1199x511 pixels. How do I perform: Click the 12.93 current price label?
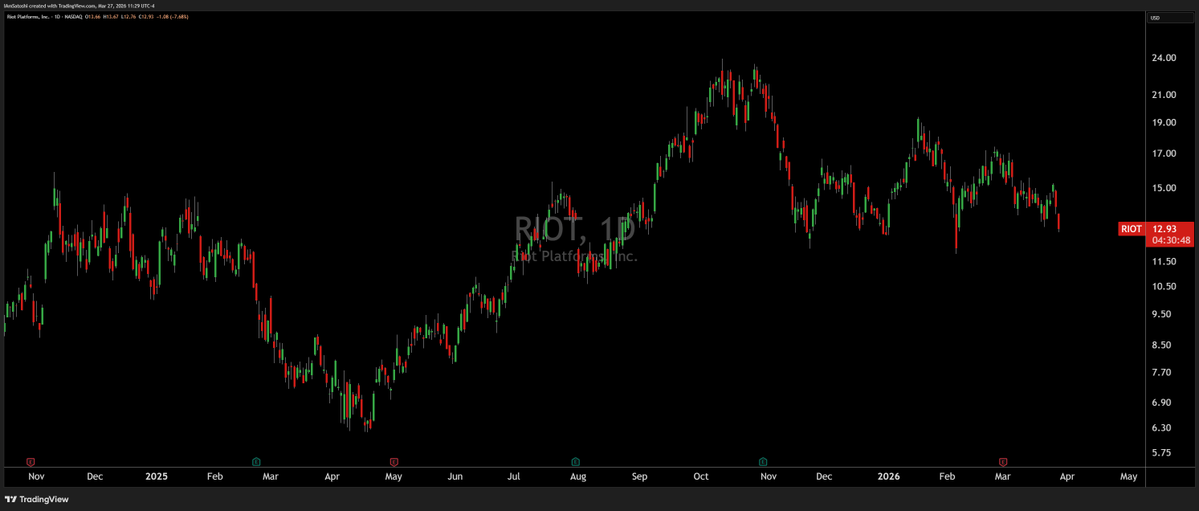point(1163,228)
